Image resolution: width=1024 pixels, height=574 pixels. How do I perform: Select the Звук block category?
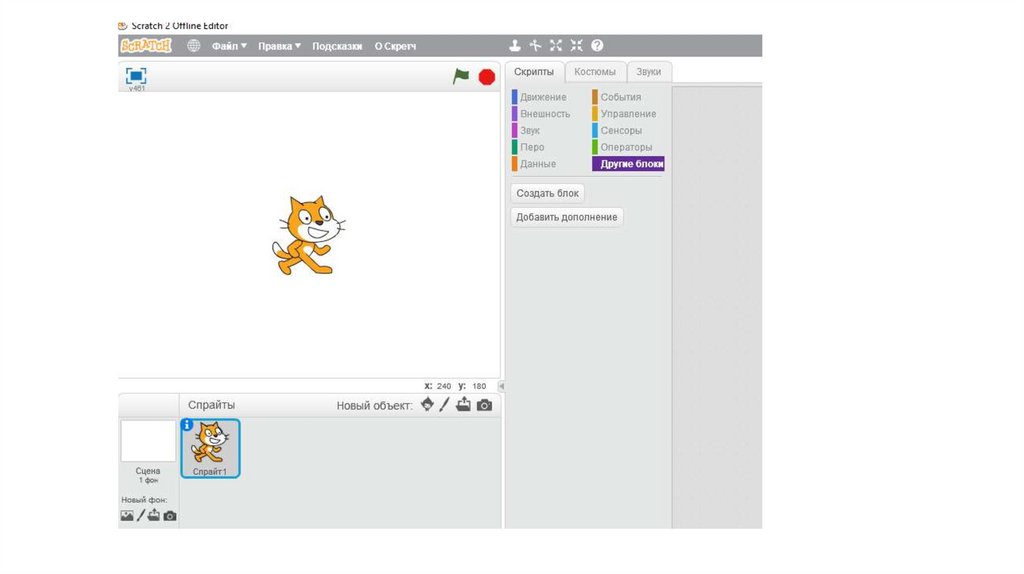526,131
